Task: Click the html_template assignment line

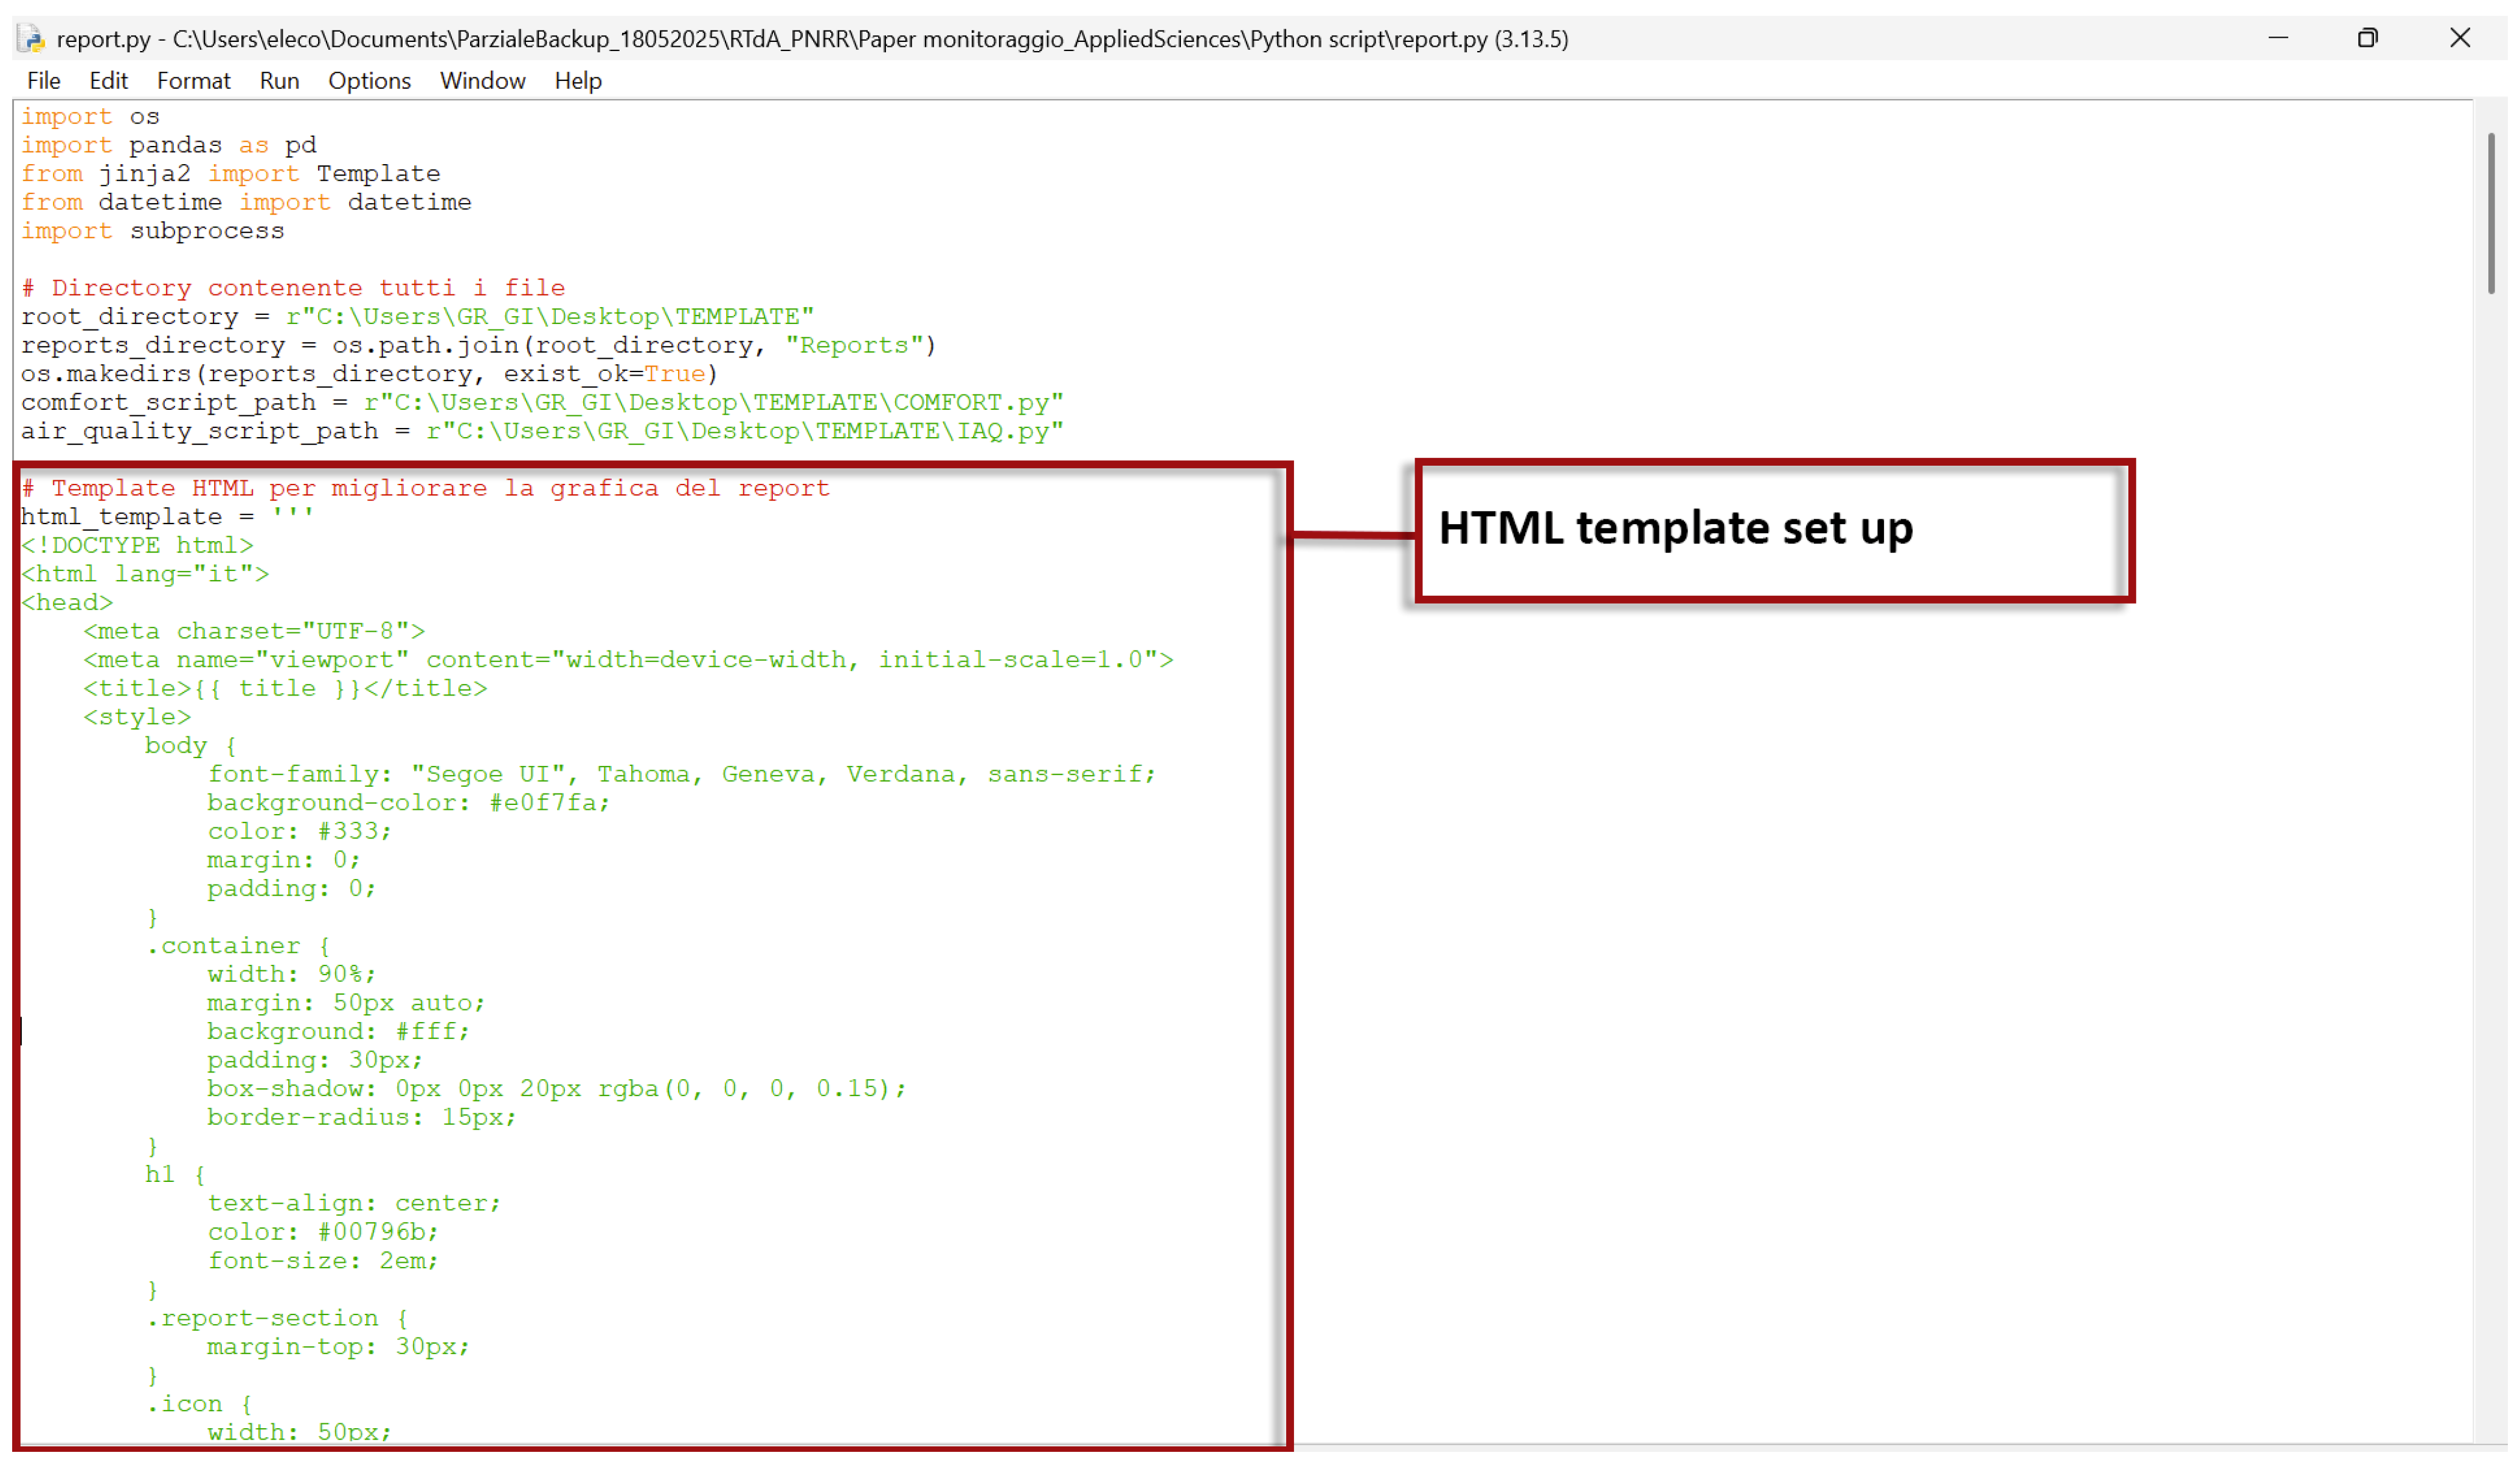Action: click(x=167, y=518)
